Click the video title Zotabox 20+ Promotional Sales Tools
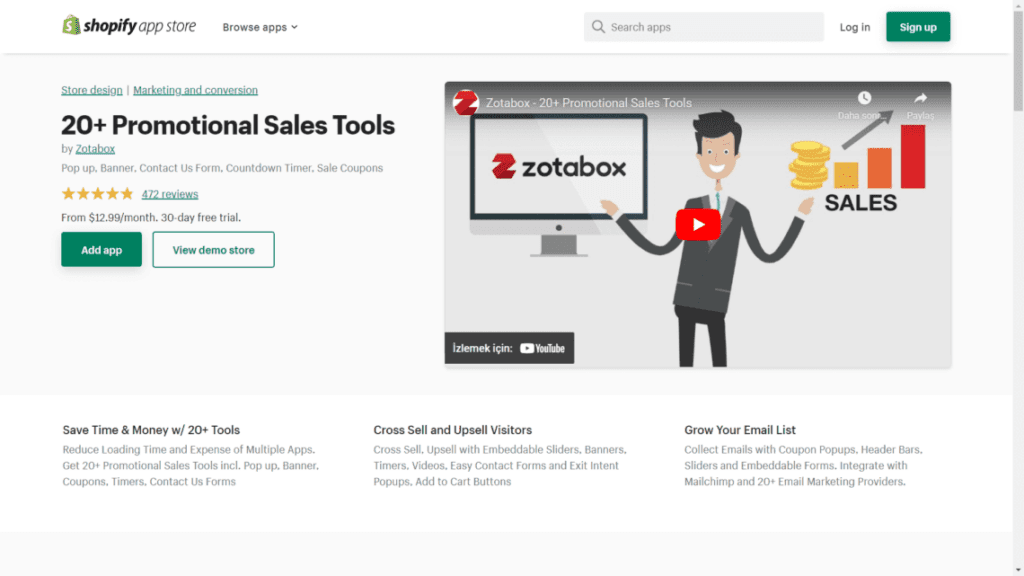The height and width of the screenshot is (576, 1024). tap(591, 101)
